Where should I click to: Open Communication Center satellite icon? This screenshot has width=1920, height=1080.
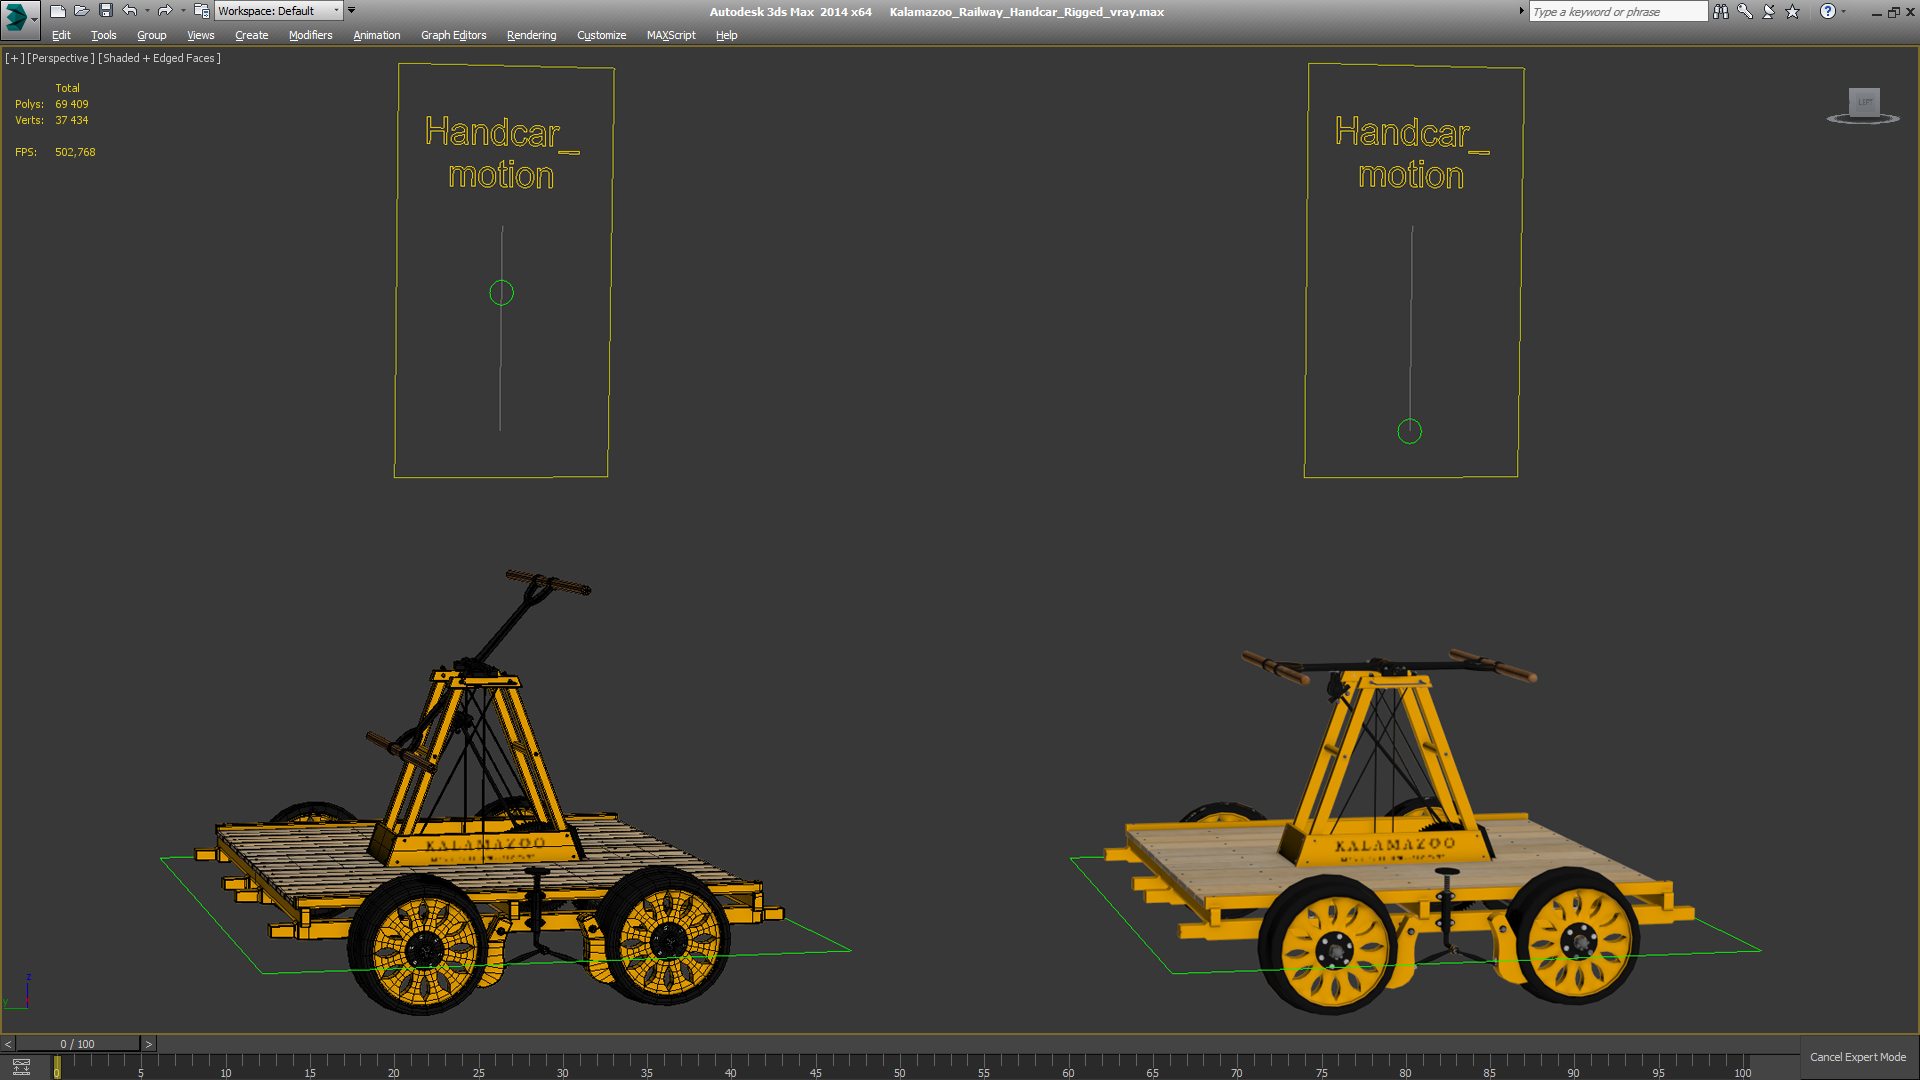(x=1769, y=11)
